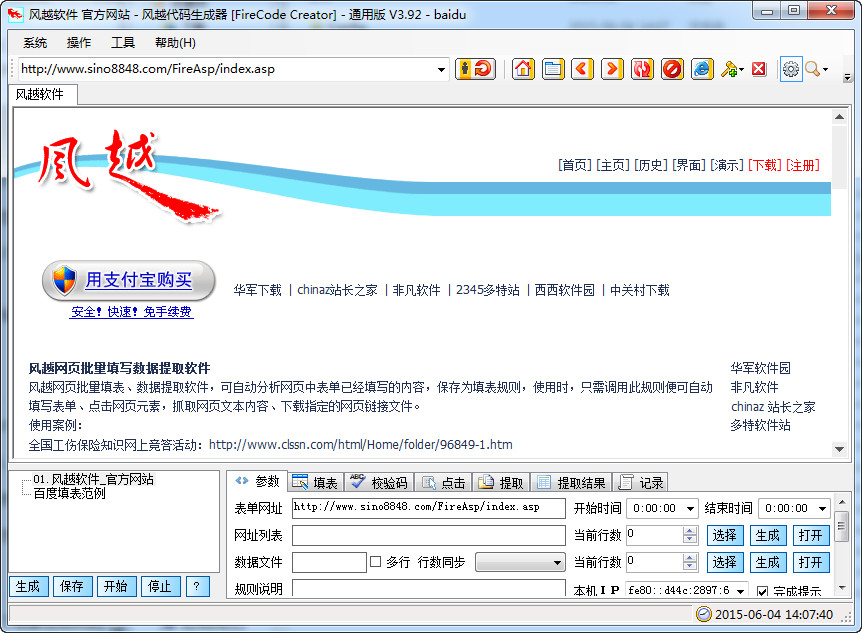Enable the 多行 checkbox

point(375,561)
